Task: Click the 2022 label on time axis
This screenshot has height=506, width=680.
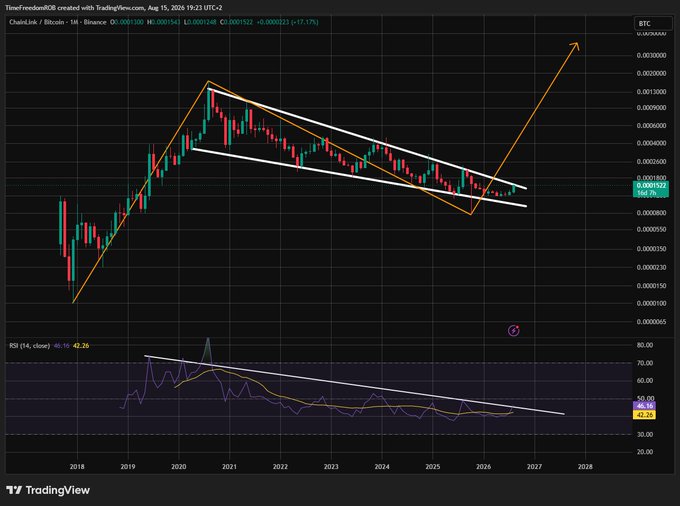Action: [x=280, y=467]
